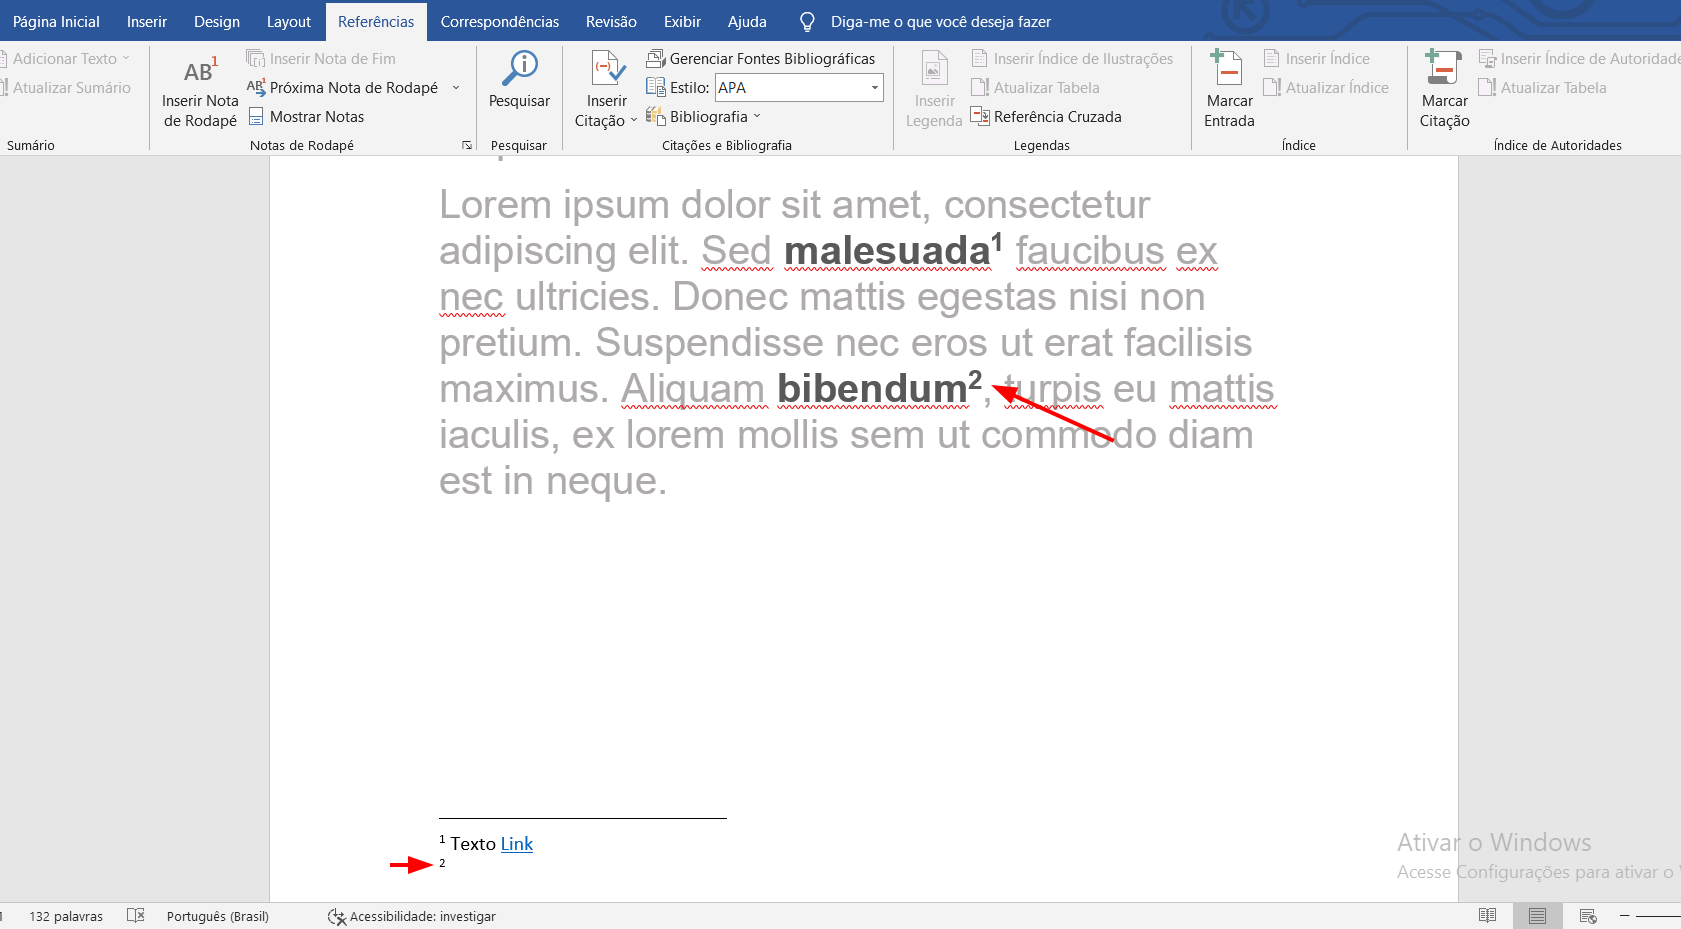Click the 132 palavras word count
Screen dimensions: 1681x929
66,916
